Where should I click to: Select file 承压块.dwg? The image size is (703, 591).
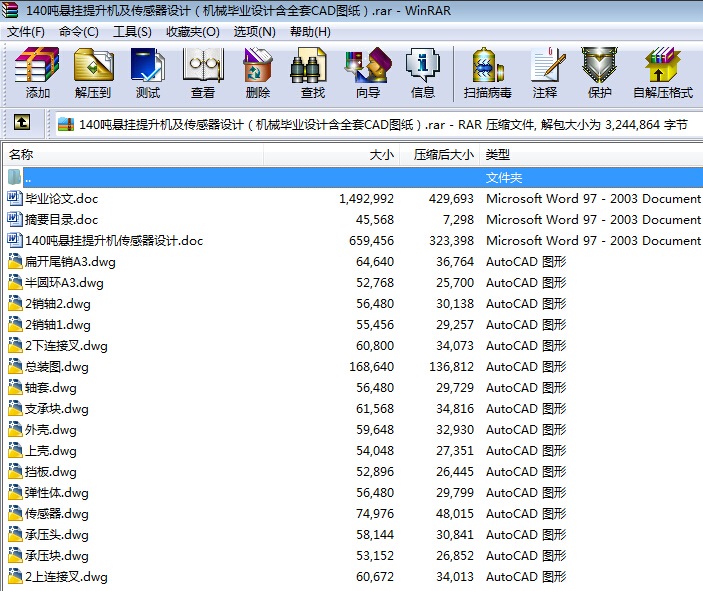57,556
